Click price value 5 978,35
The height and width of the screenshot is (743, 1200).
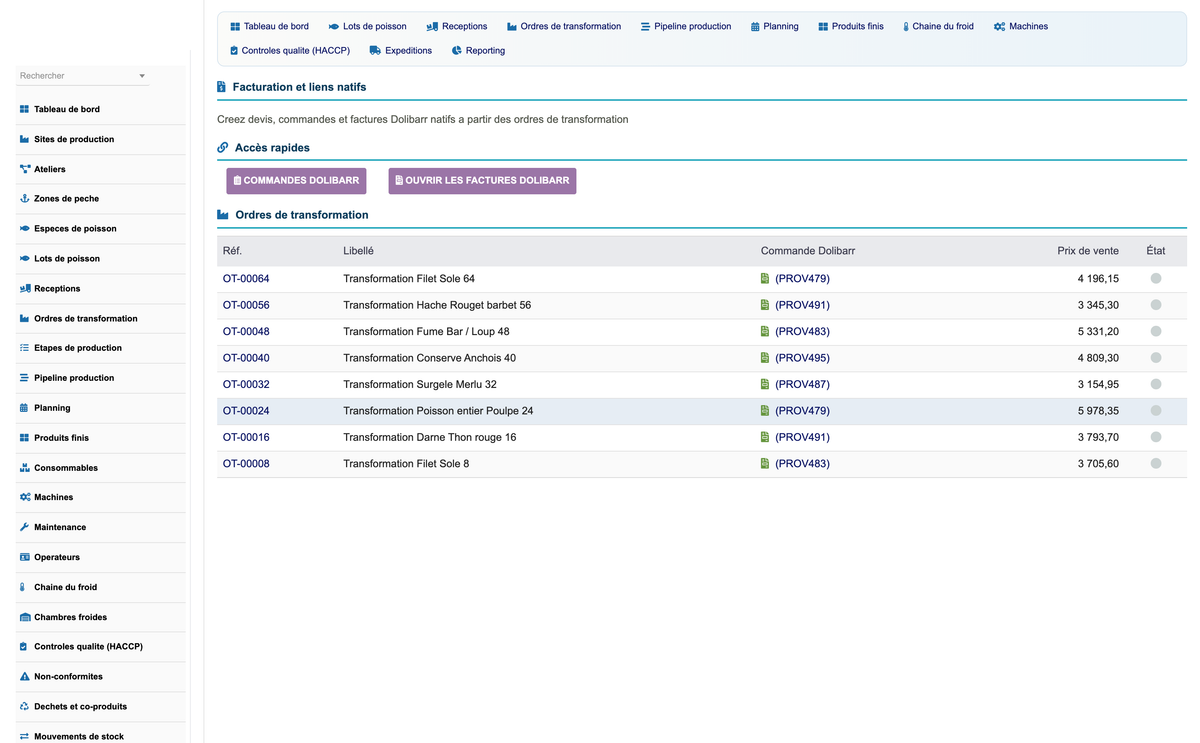pyautogui.click(x=1098, y=411)
